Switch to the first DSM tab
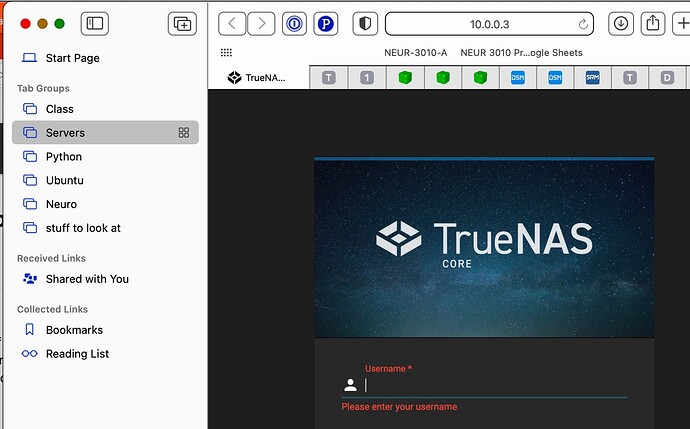Viewport: 690px width, 429px height. point(518,78)
